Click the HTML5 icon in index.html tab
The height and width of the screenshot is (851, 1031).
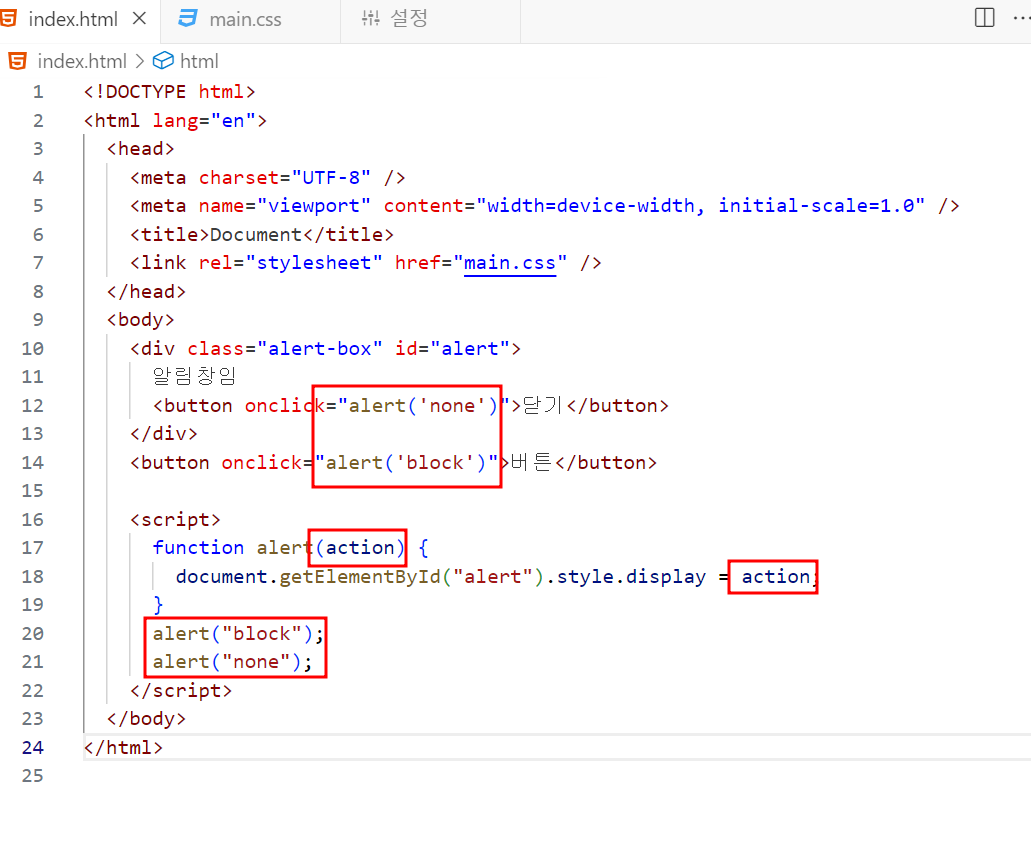[9, 18]
